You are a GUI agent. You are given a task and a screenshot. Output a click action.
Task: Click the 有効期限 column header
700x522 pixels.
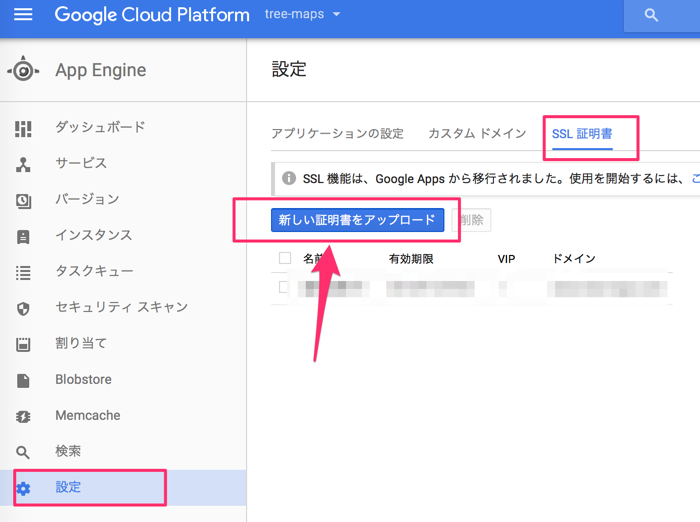pos(411,259)
